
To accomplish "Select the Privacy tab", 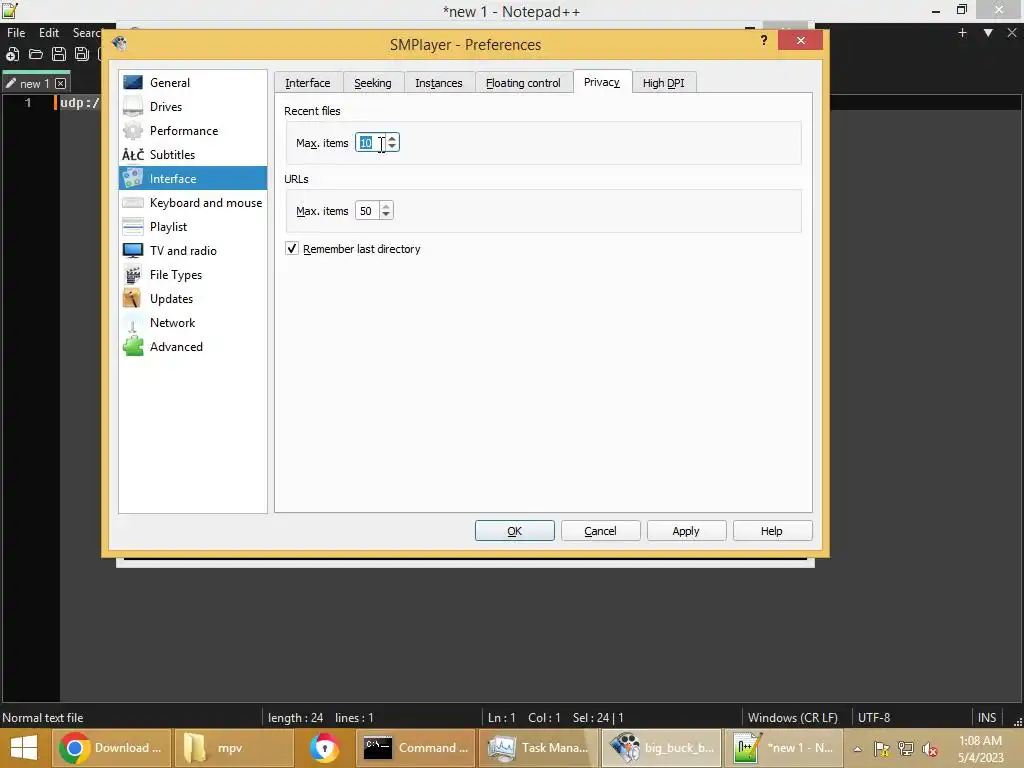I will click(x=602, y=82).
